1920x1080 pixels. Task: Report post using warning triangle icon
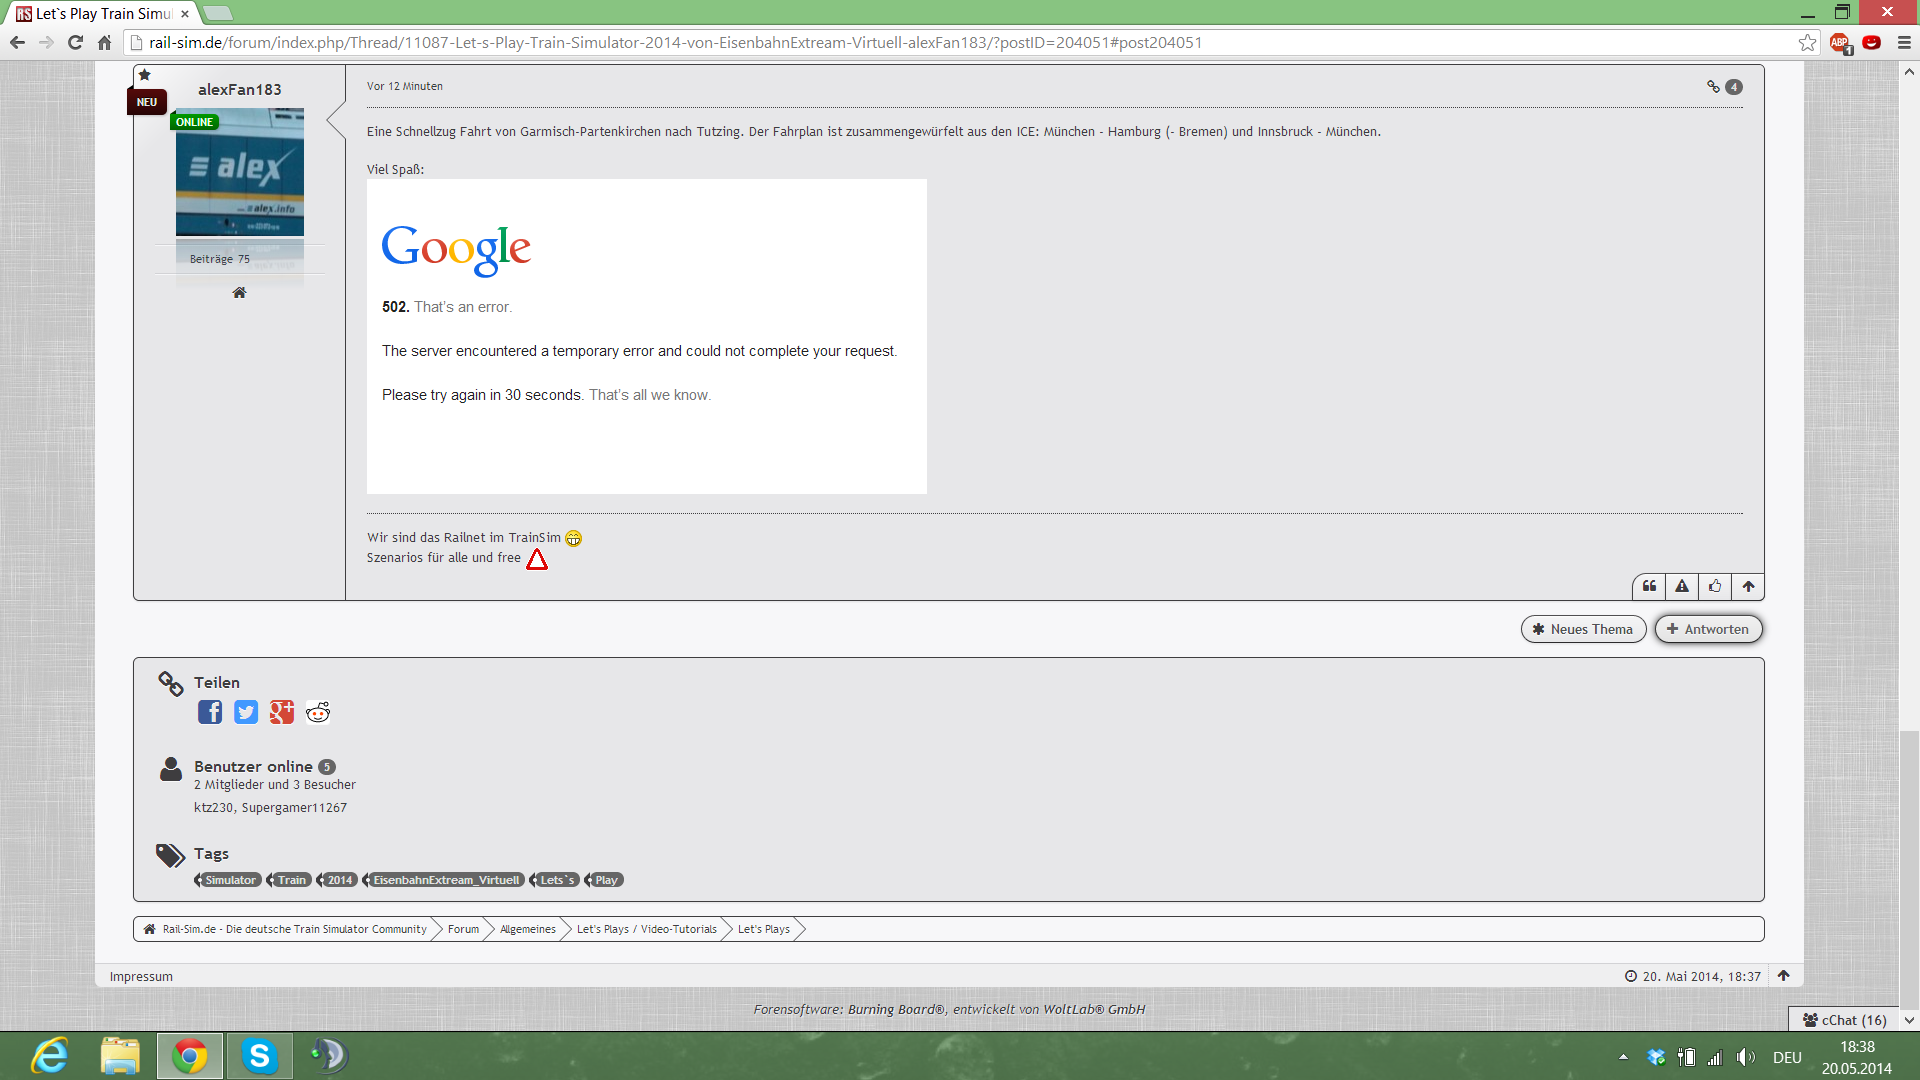(x=1682, y=586)
